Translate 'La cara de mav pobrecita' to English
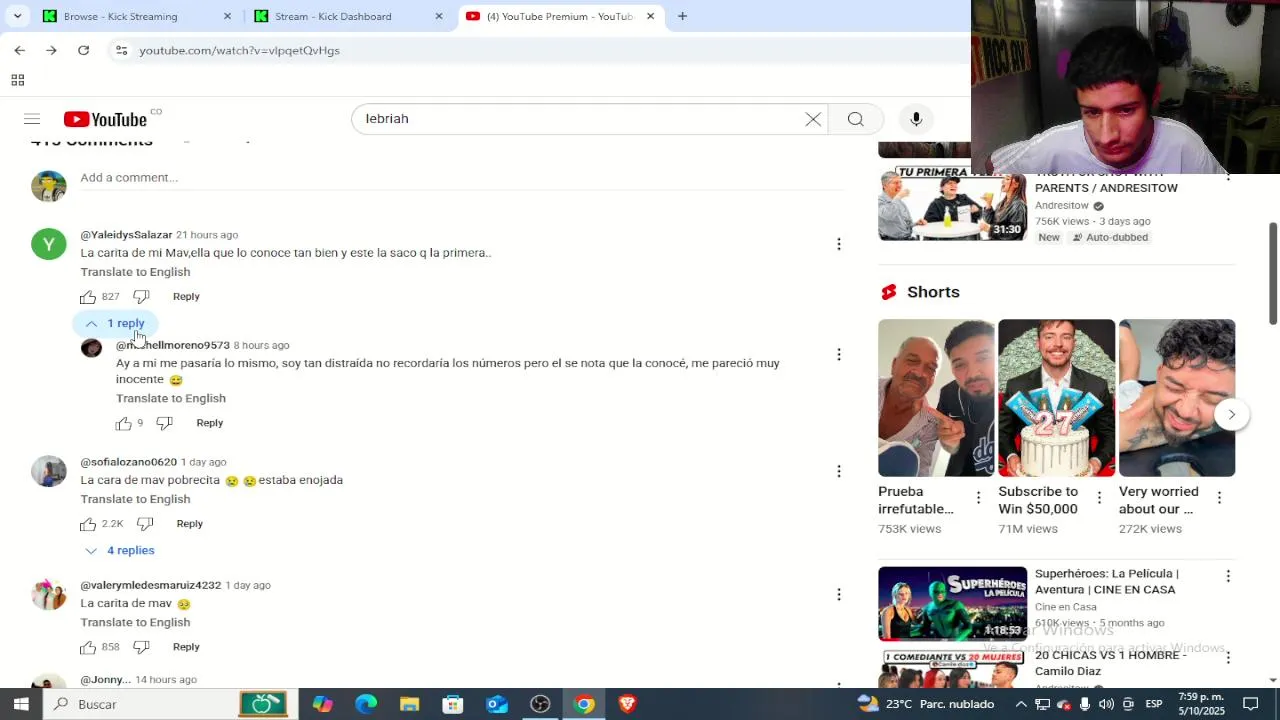1280x720 pixels. point(135,499)
